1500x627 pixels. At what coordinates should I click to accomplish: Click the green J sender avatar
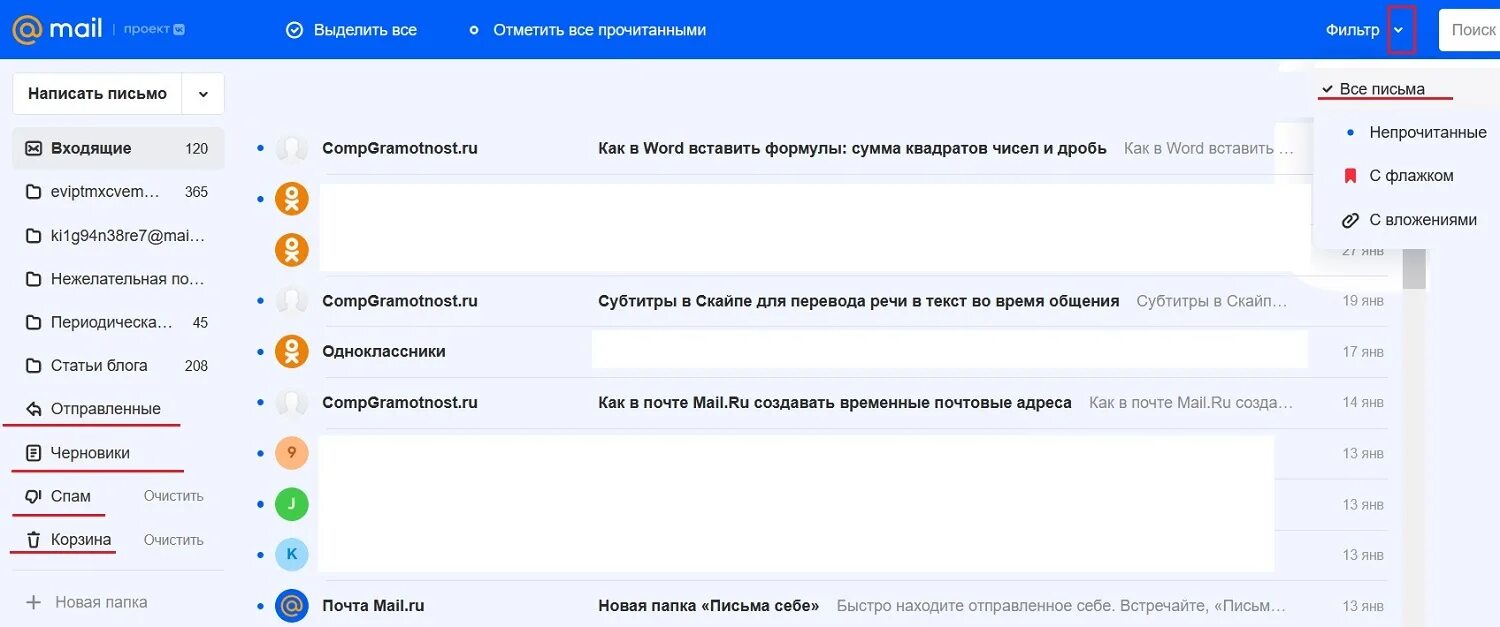pos(292,504)
